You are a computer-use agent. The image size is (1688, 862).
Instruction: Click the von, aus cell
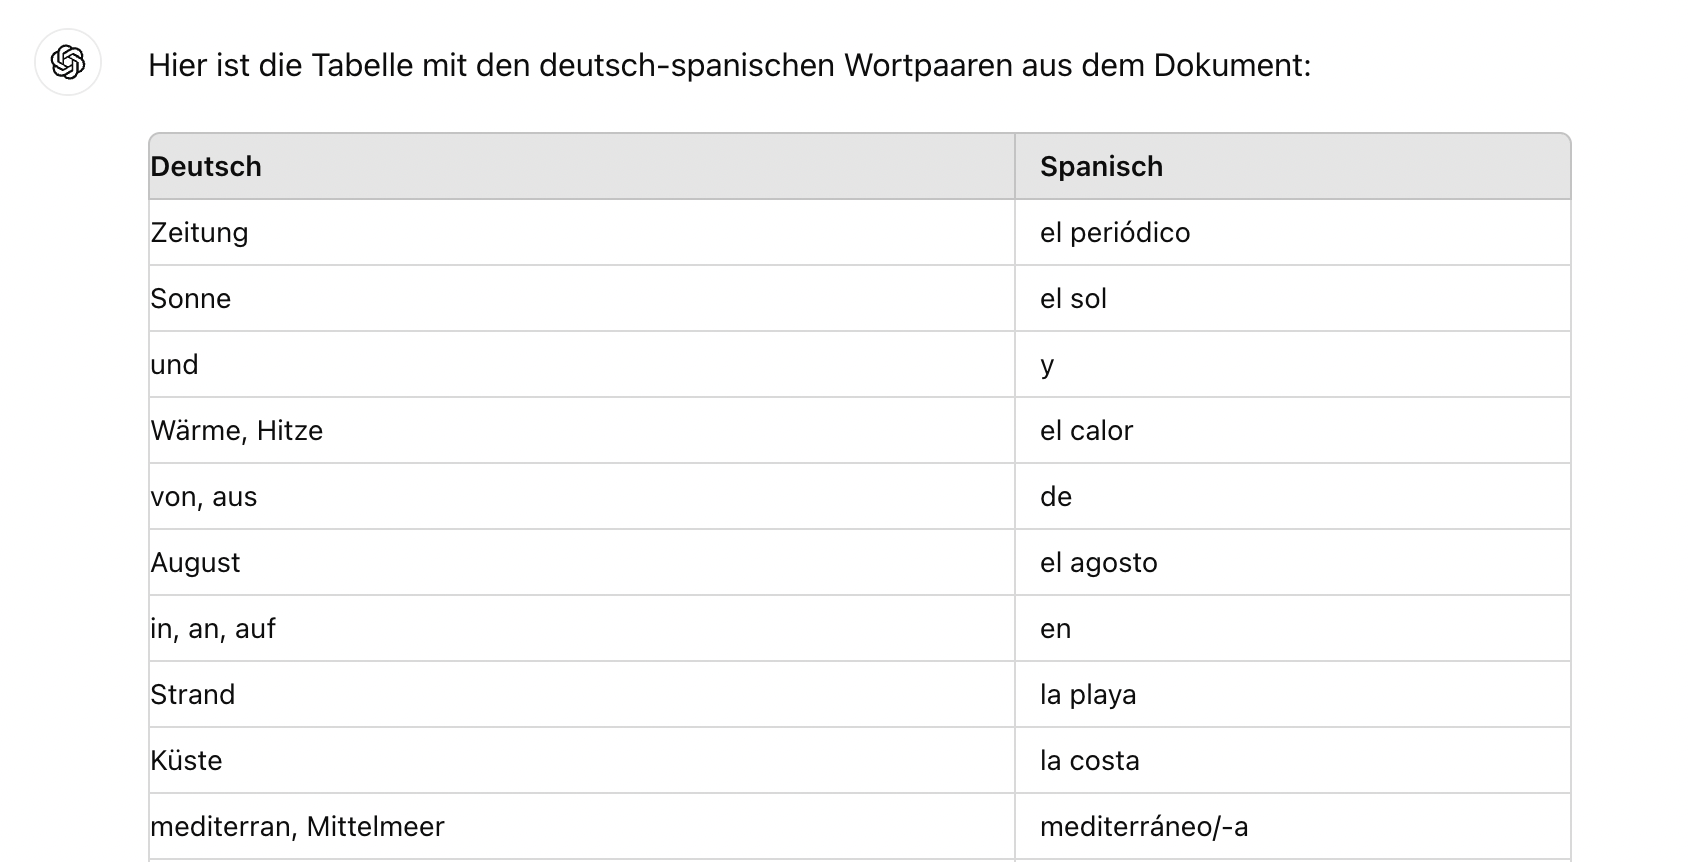pos(203,497)
